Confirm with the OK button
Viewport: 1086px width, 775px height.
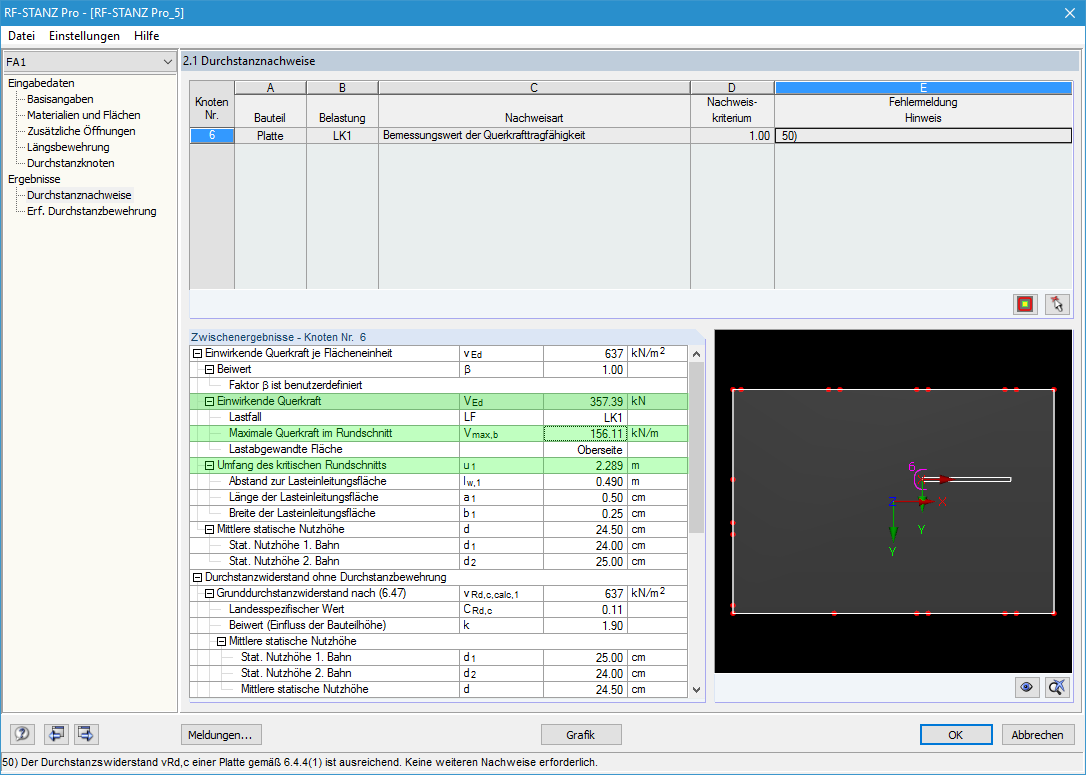[956, 734]
